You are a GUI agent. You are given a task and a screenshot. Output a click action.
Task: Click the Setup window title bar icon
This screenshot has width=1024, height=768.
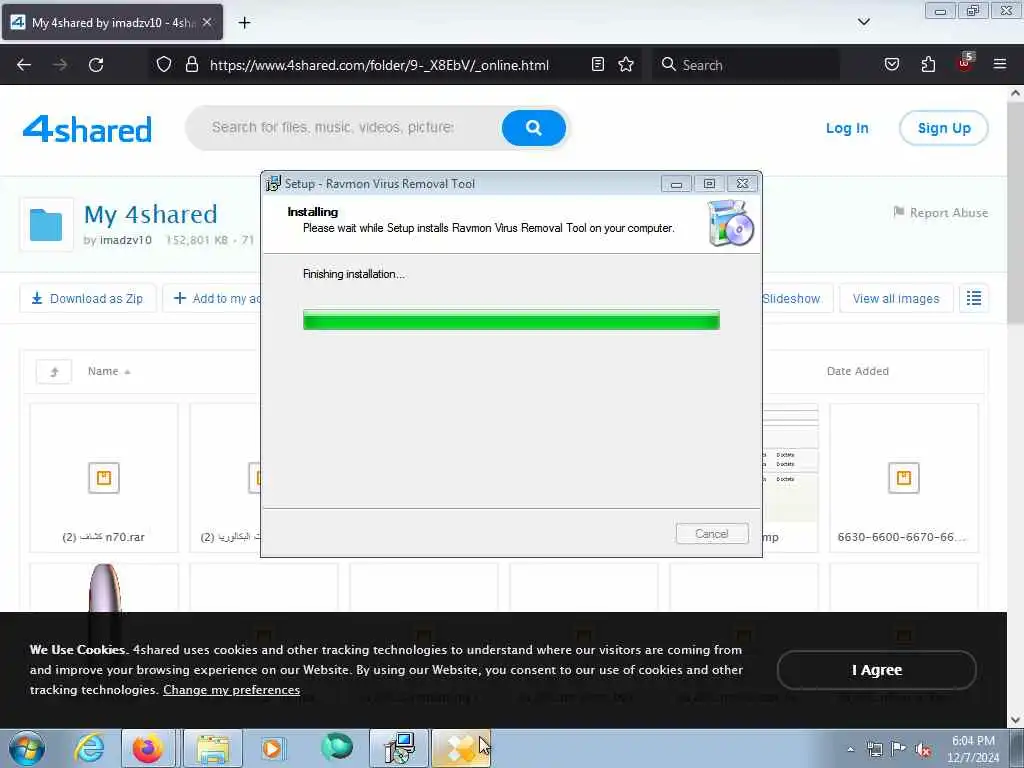[273, 184]
